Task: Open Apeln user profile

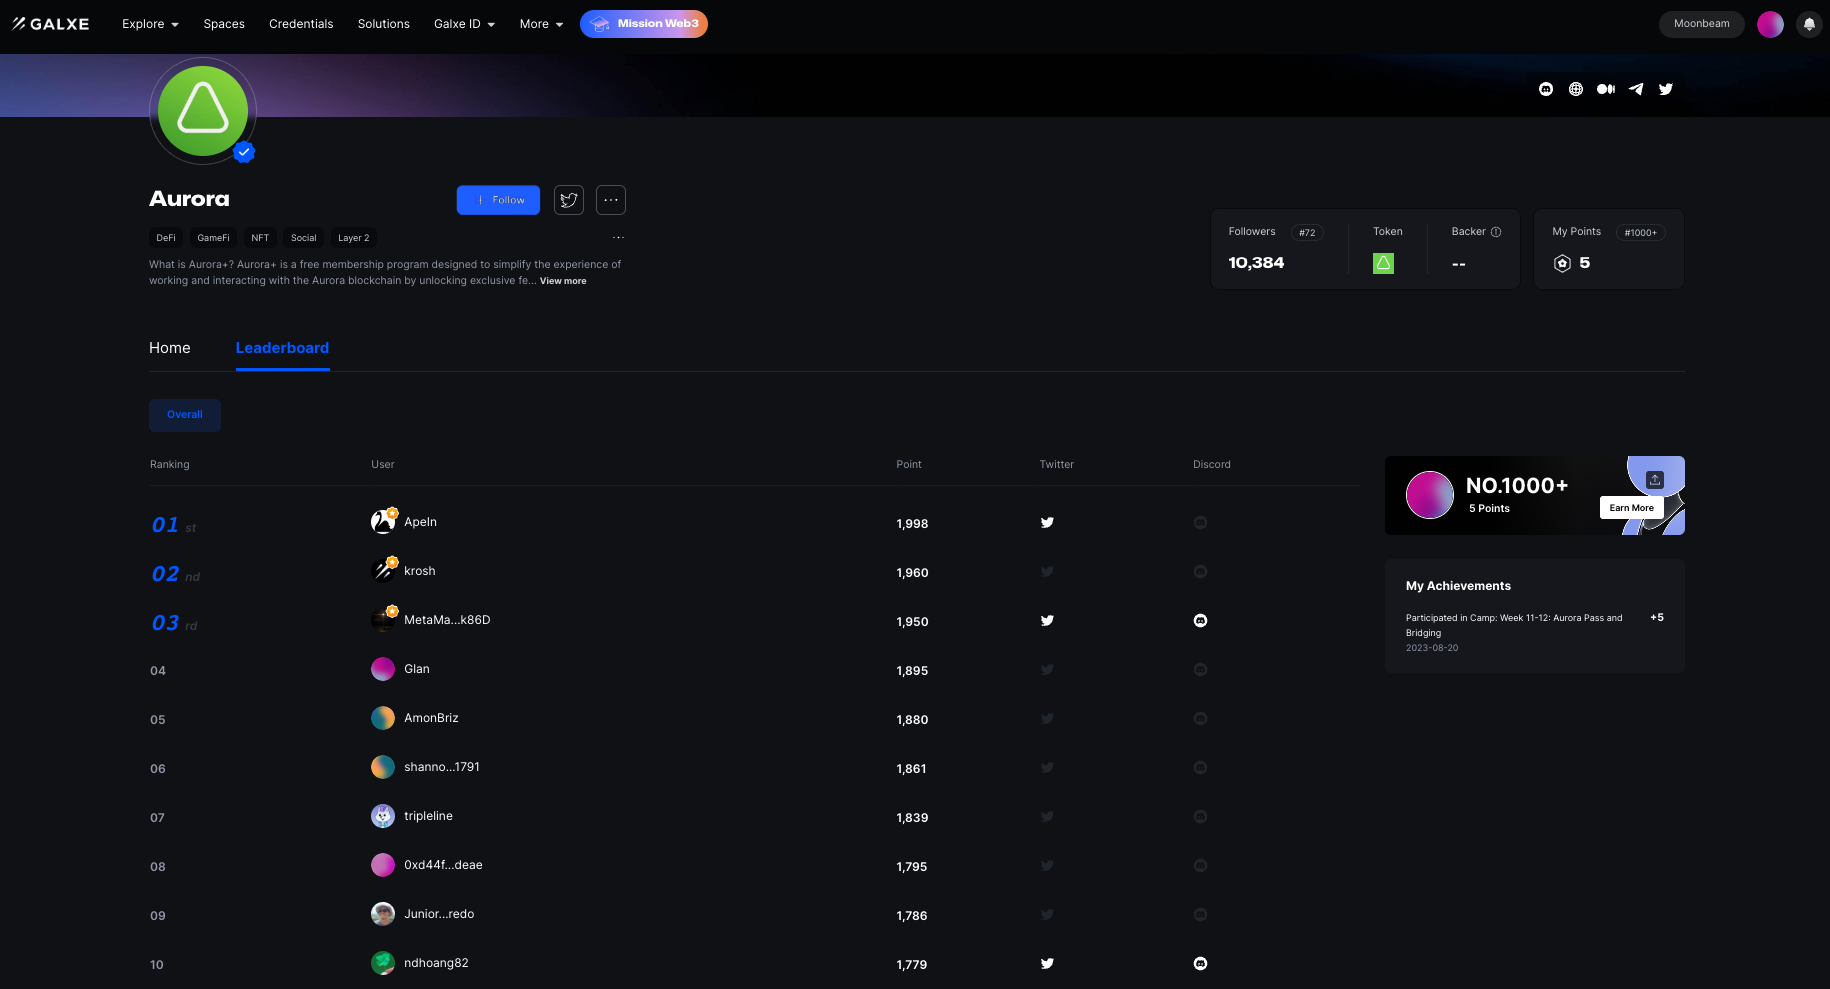Action: click(420, 522)
